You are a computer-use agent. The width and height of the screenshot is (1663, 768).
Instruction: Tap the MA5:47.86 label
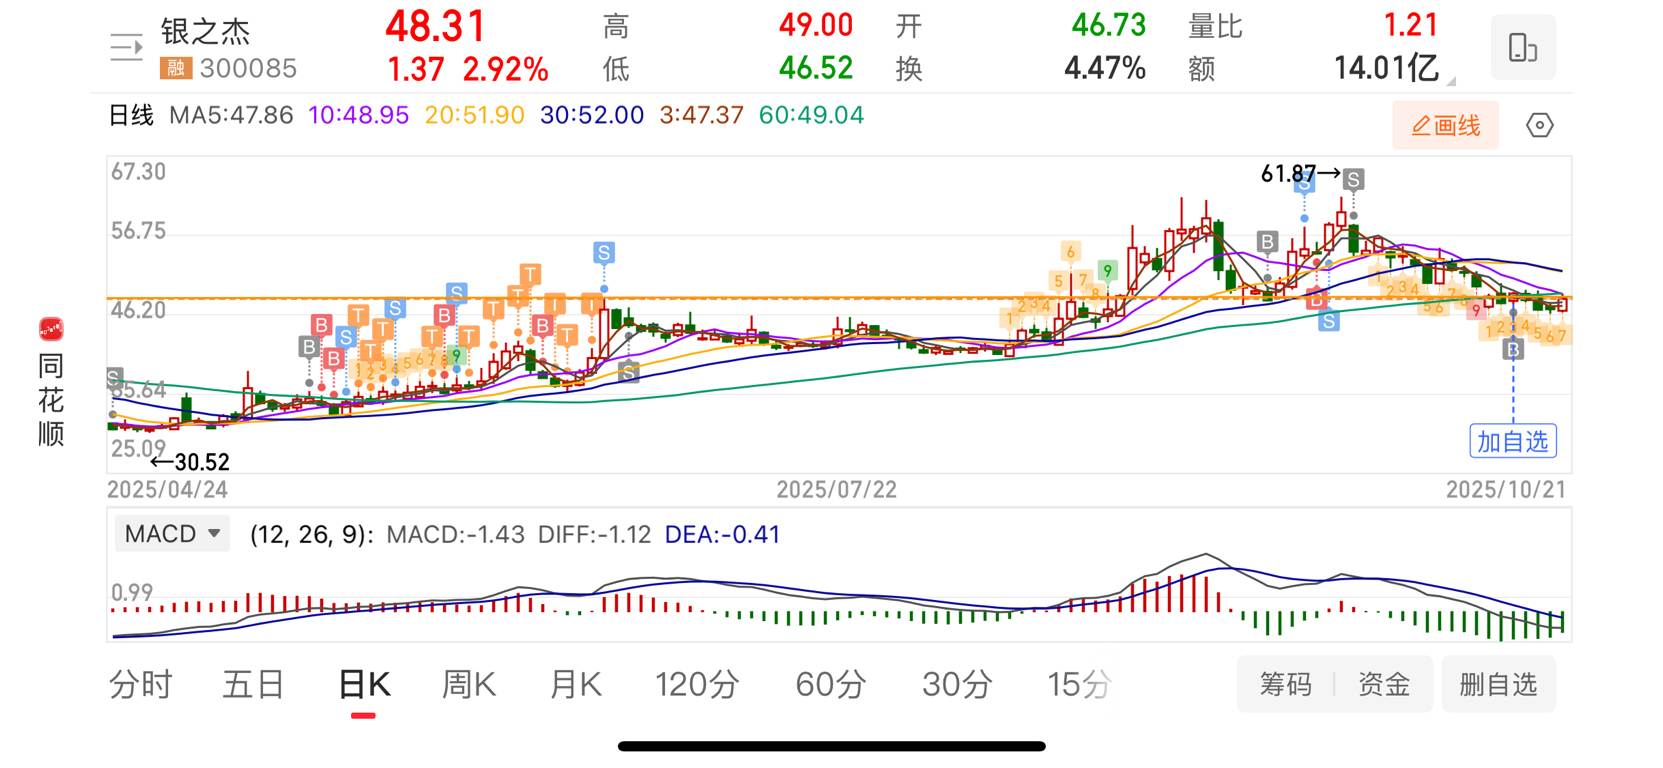point(231,115)
